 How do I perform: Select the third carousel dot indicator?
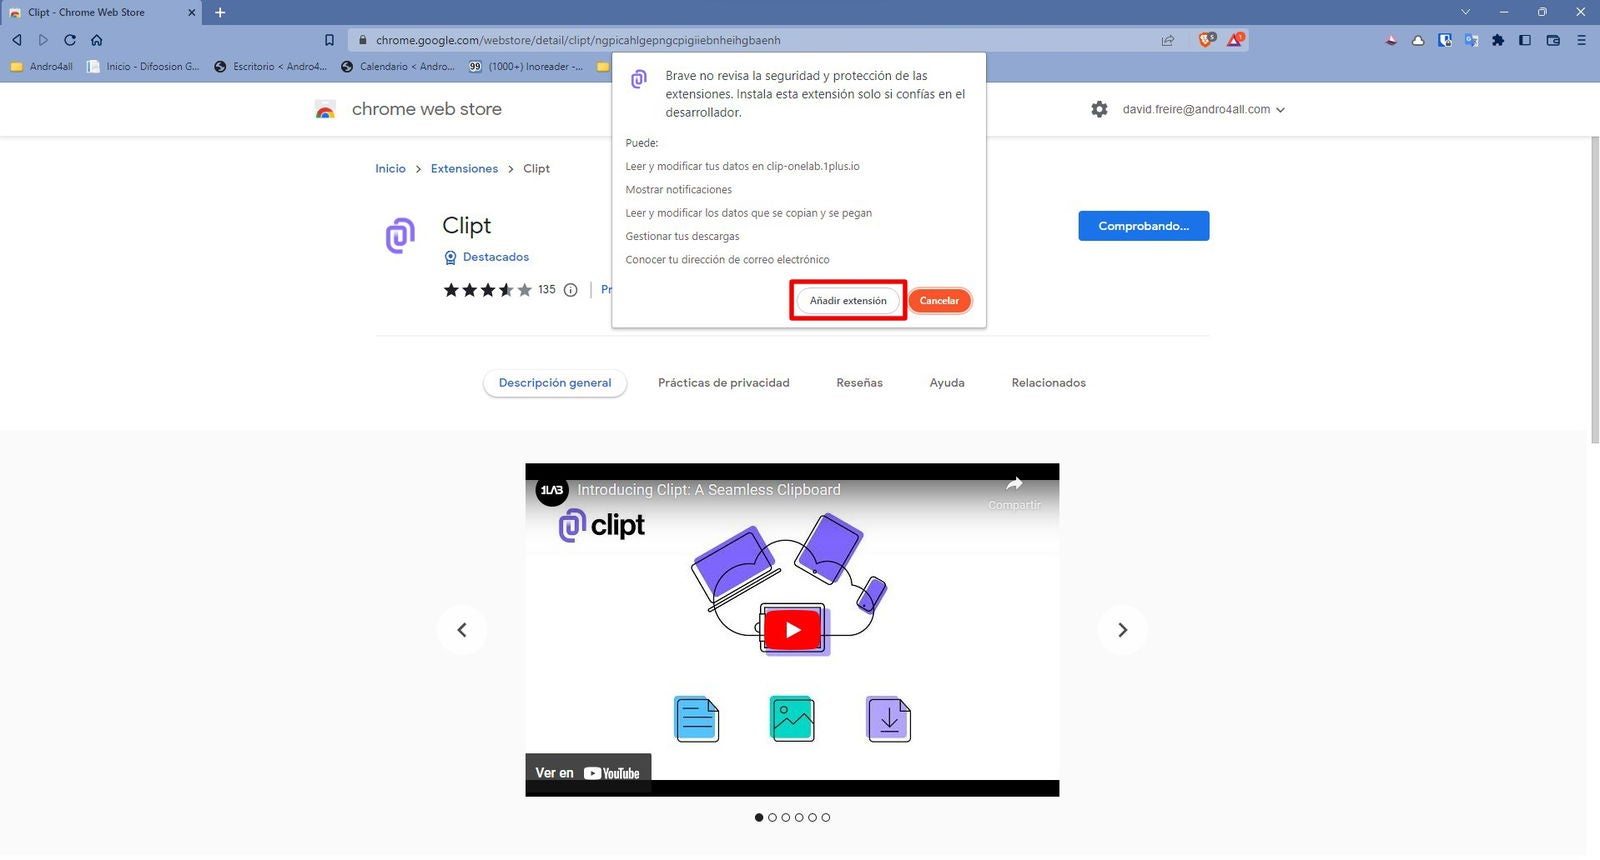coord(786,818)
